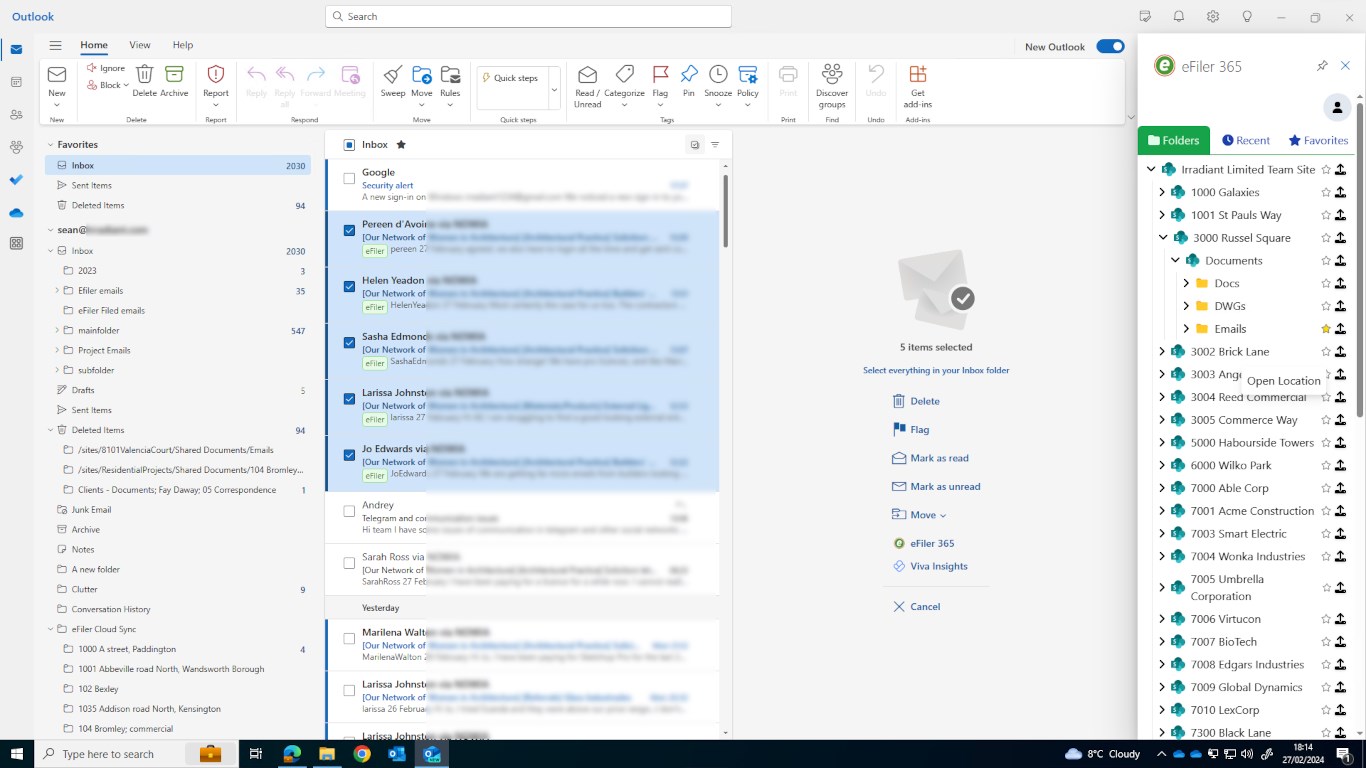Pin selected messages with the Pin icon
The image size is (1366, 768).
tap(689, 75)
